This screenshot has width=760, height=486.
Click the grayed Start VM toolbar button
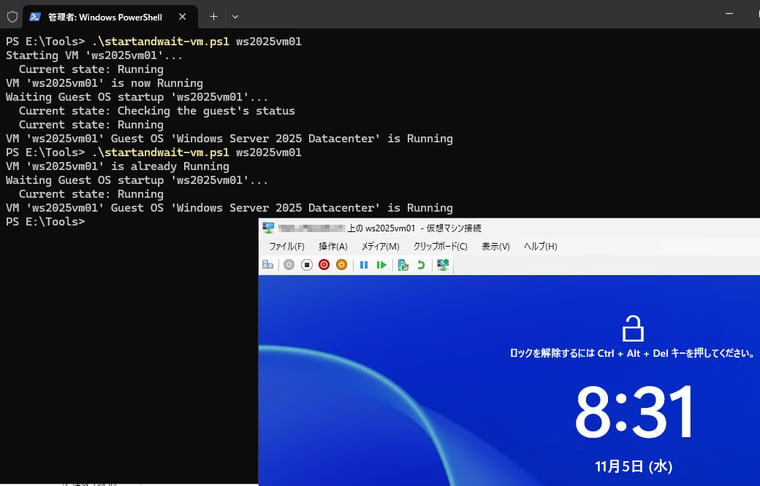pyautogui.click(x=289, y=265)
